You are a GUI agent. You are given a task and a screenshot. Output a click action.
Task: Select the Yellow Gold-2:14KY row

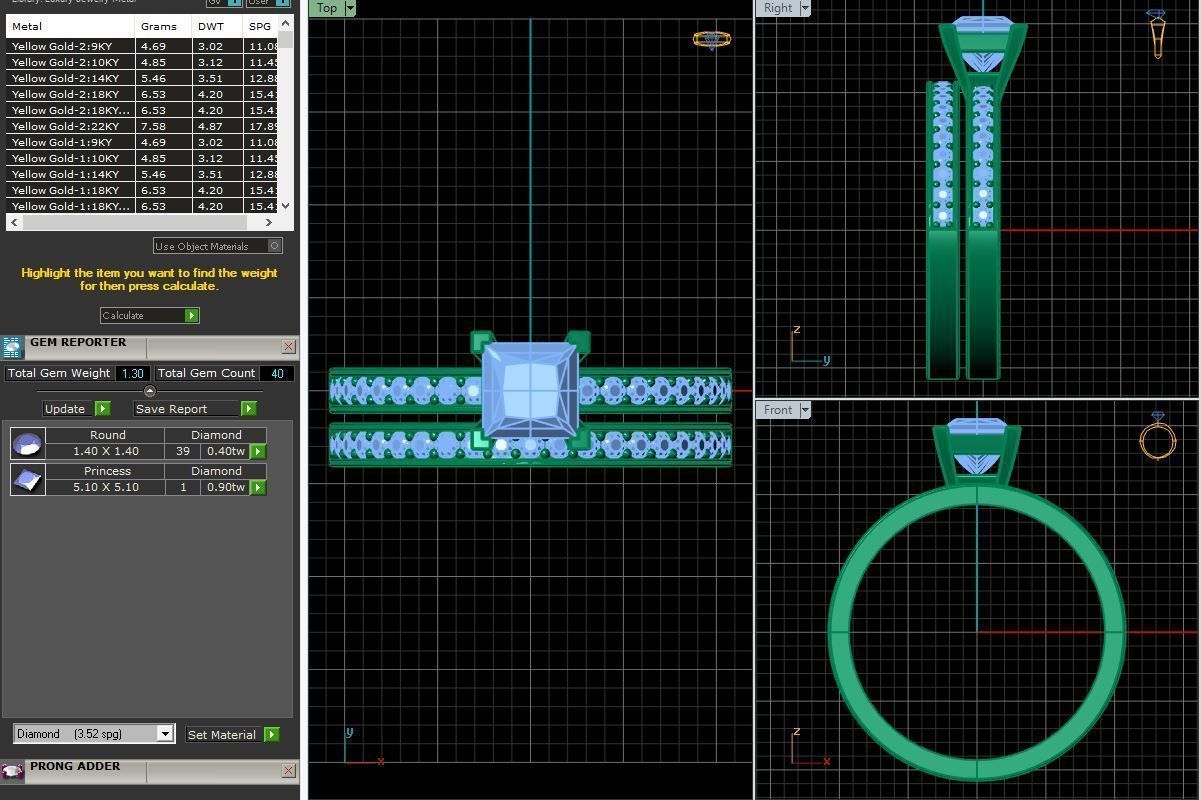[x=142, y=78]
